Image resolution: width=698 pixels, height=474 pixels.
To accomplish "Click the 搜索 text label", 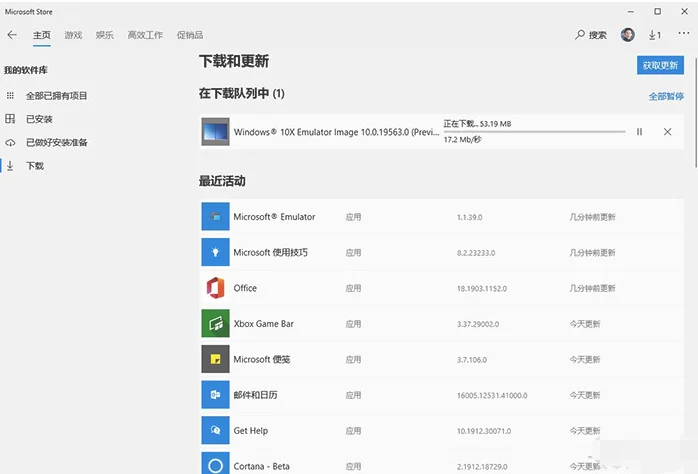I will pyautogui.click(x=598, y=35).
